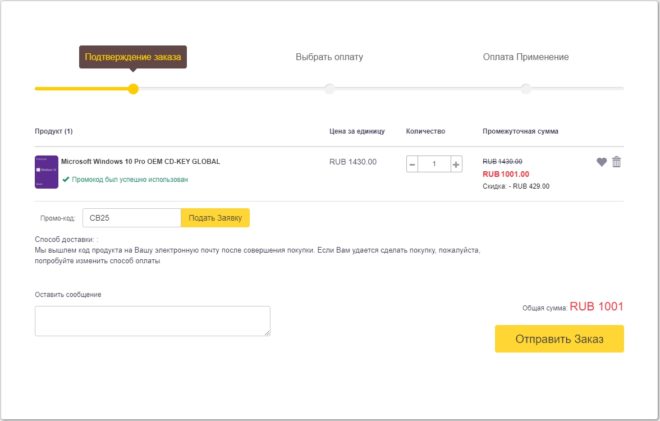Click the total amount RUB 1001
The width and height of the screenshot is (660, 421).
pyautogui.click(x=596, y=306)
